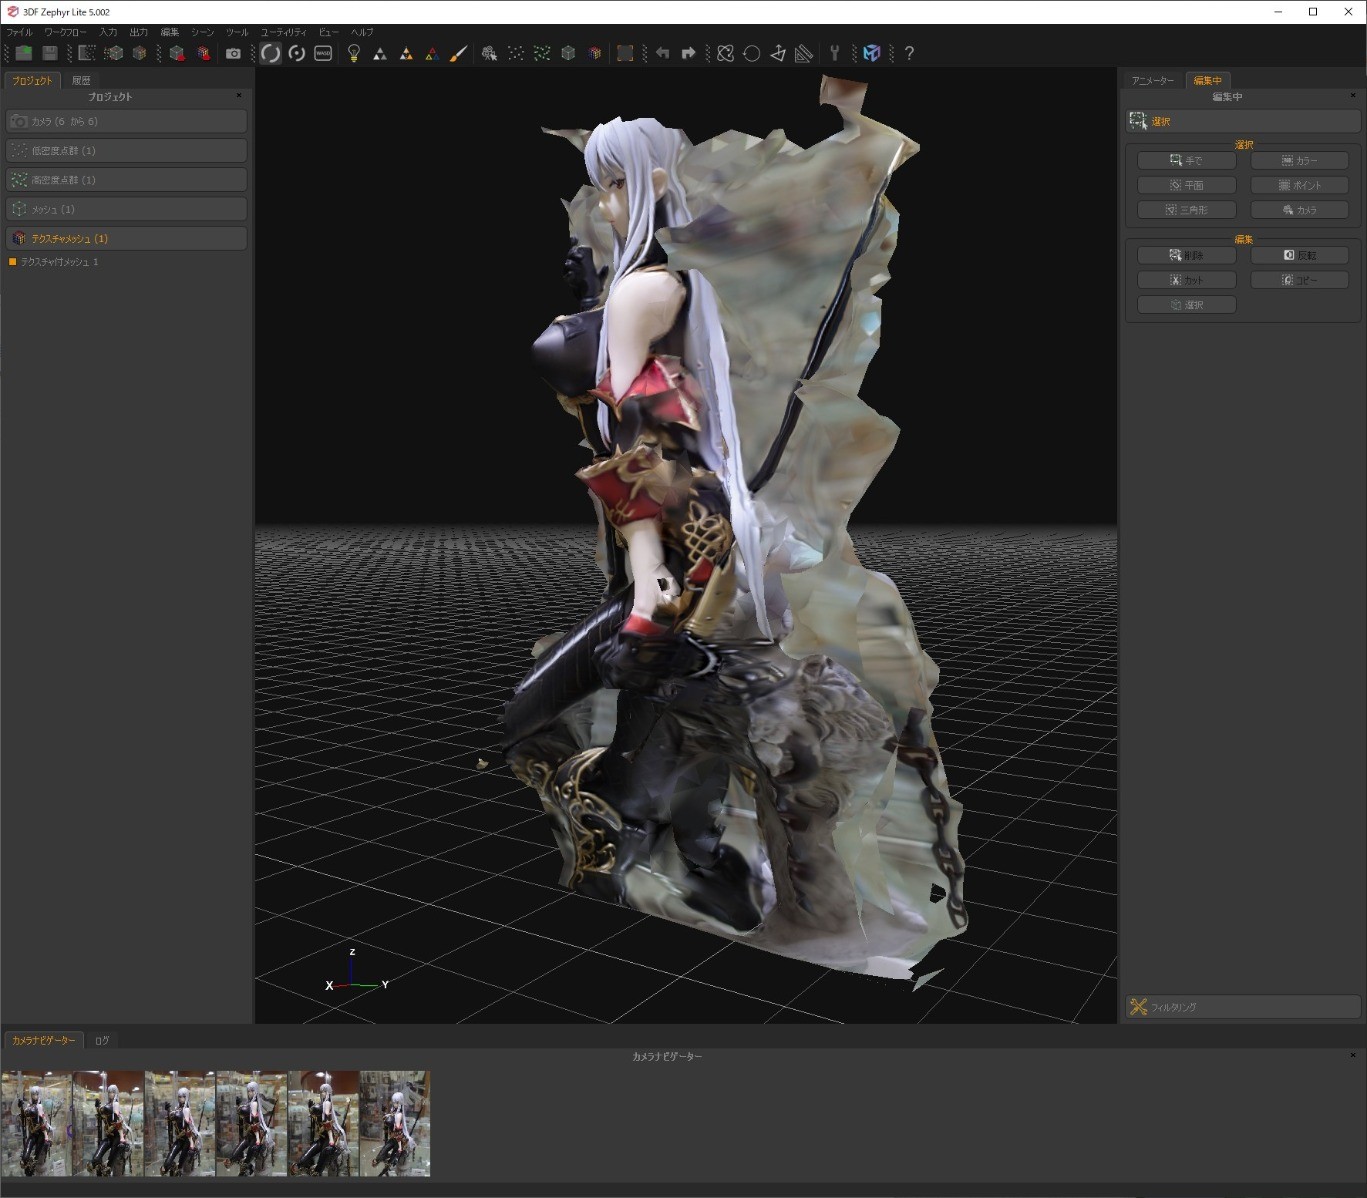Select the paintbrush tool icon
This screenshot has height=1198, width=1367.
(x=458, y=53)
